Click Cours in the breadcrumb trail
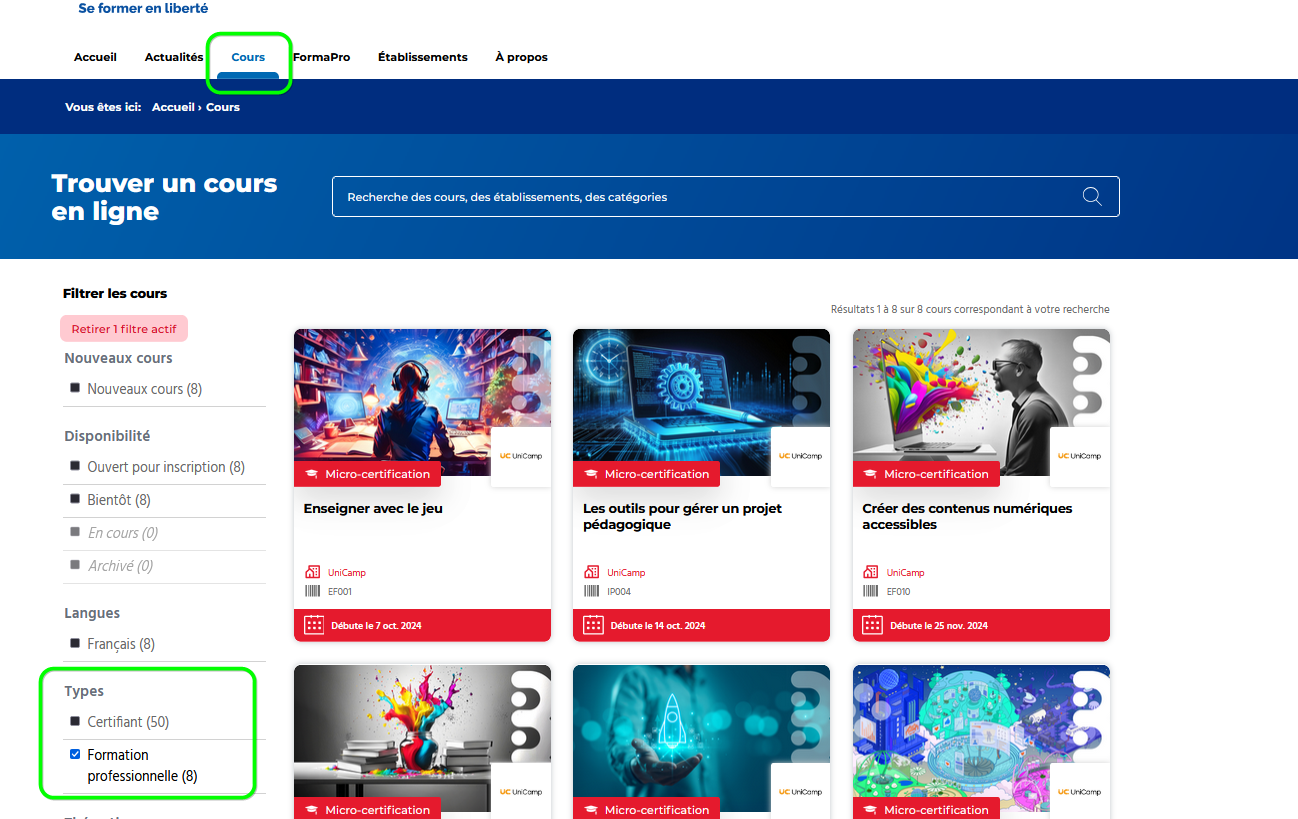The image size is (1298, 819). click(223, 107)
